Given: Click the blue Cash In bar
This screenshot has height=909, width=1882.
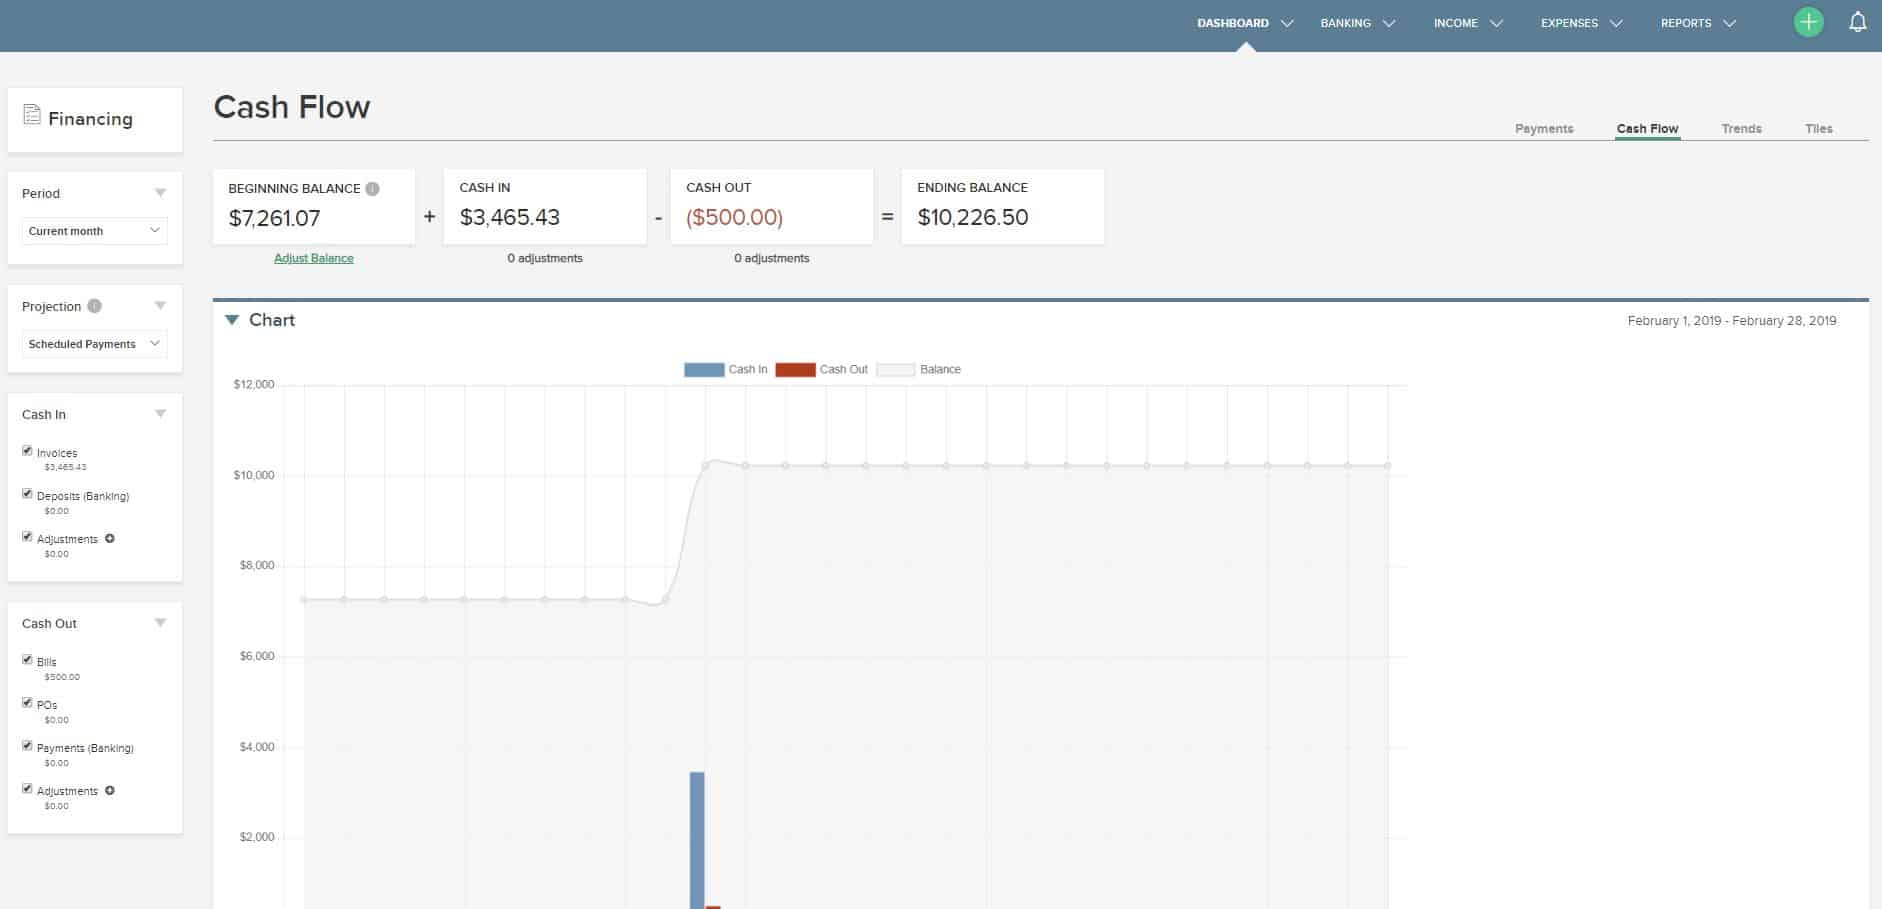Looking at the screenshot, I should point(697,840).
